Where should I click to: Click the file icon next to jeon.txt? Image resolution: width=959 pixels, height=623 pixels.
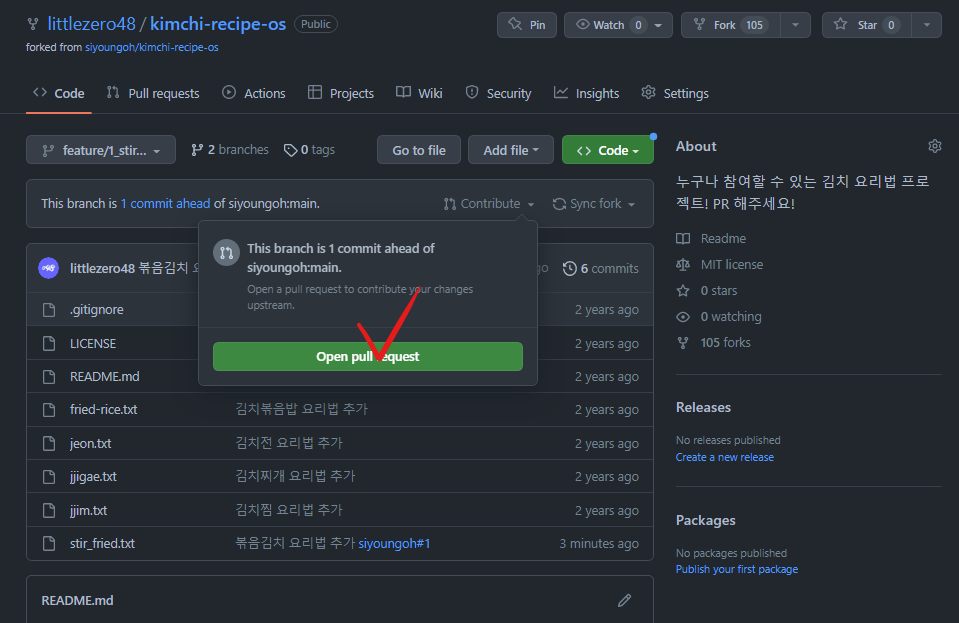point(49,443)
